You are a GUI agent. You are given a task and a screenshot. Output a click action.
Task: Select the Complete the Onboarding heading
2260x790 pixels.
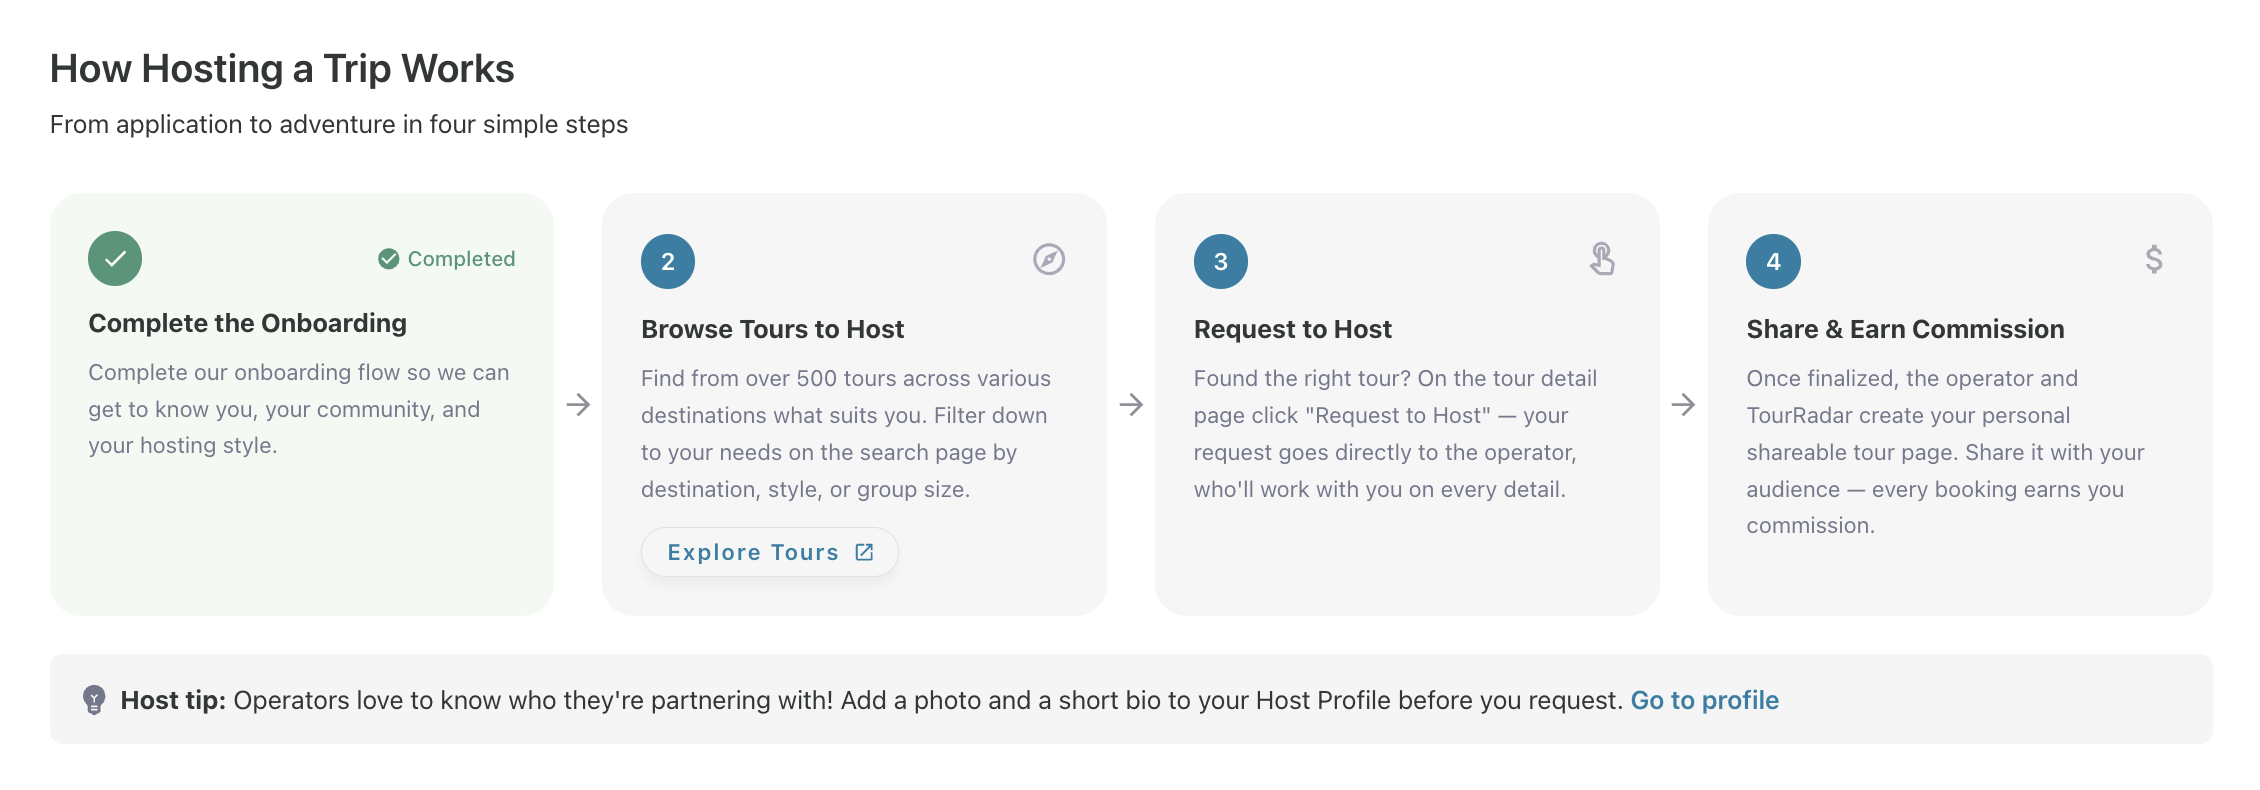tap(248, 323)
